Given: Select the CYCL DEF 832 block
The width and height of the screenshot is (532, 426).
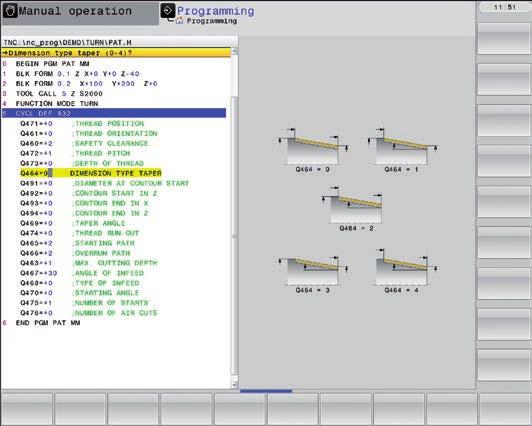Looking at the screenshot, I should (x=114, y=113).
